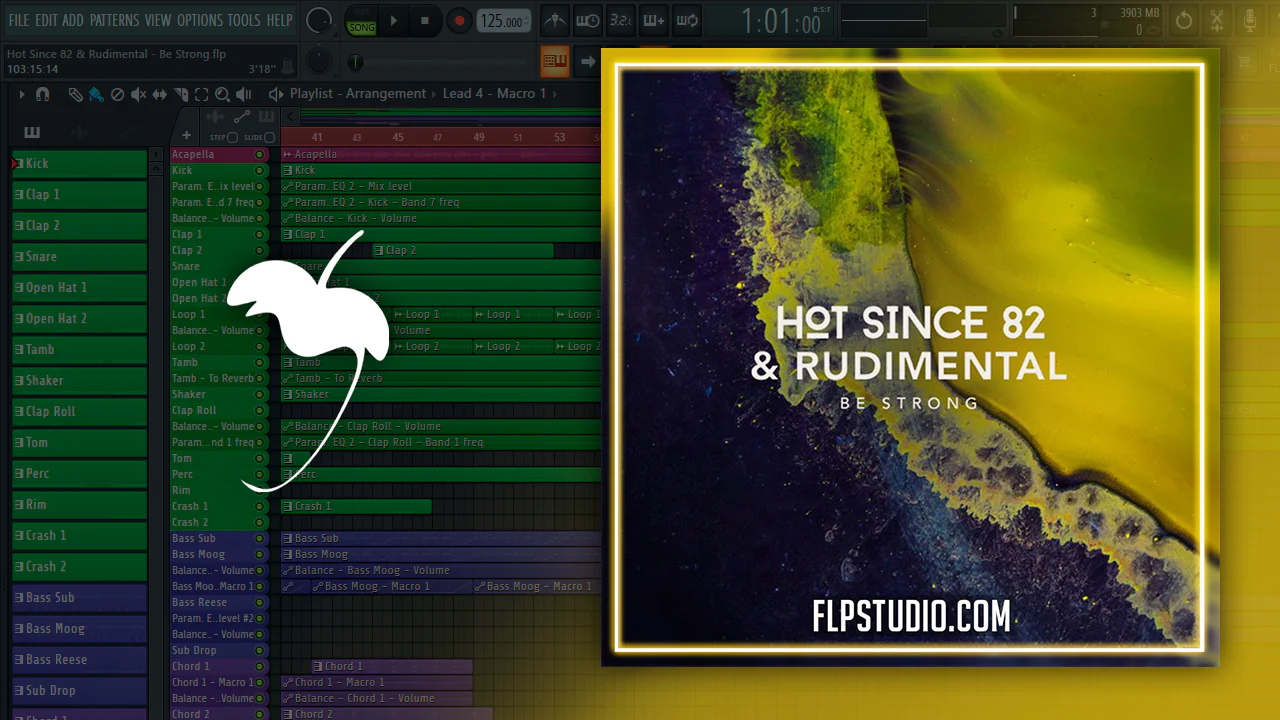Screen dimensions: 1280x720
Task: Mute the Bass Moog playlist track
Action: click(260, 555)
